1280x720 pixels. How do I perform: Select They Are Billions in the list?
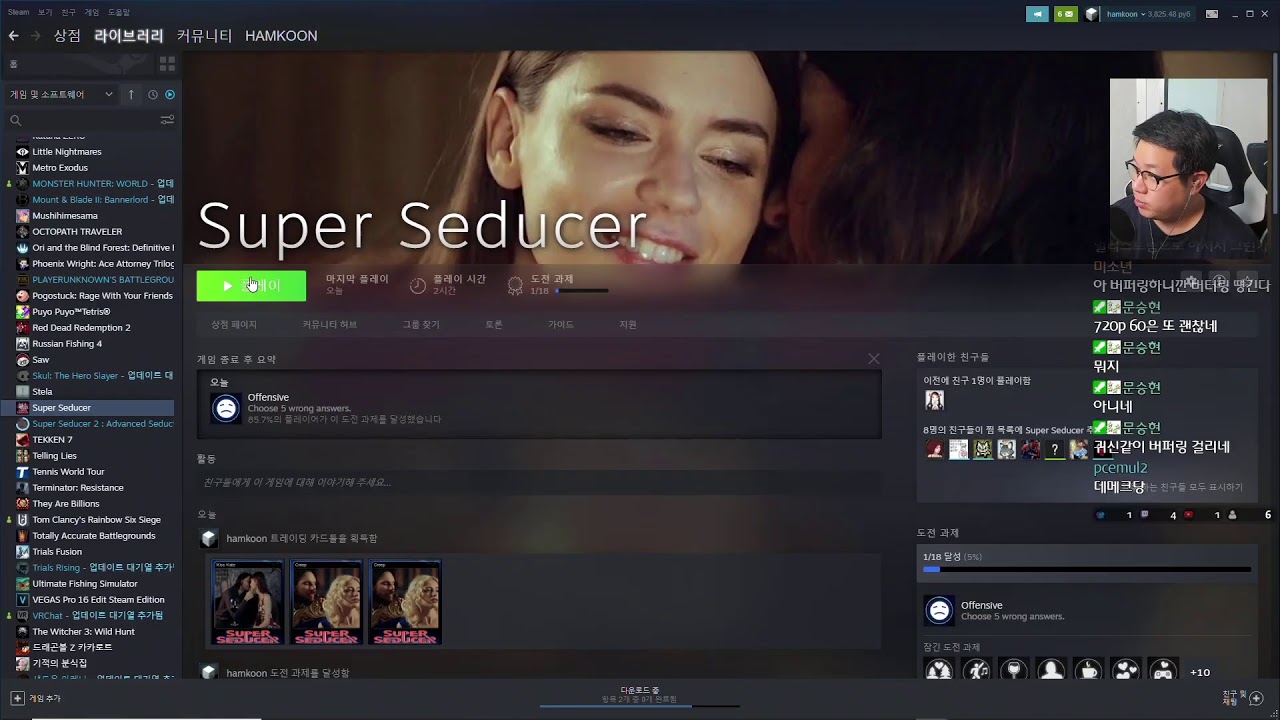pos(65,504)
